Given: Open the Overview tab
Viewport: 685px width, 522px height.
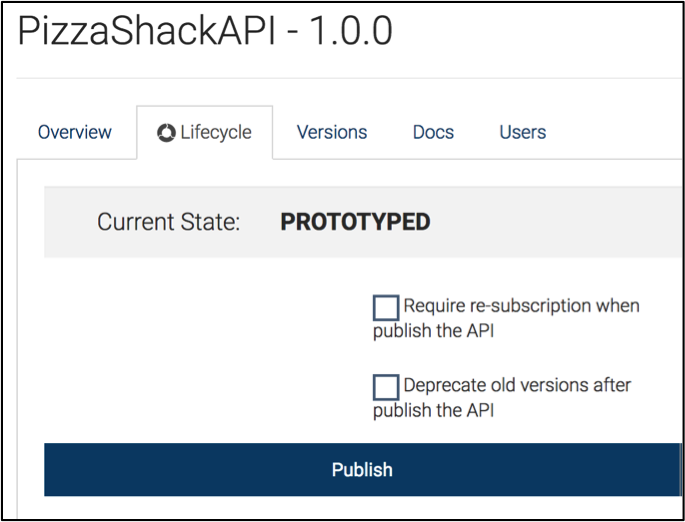Looking at the screenshot, I should [75, 132].
